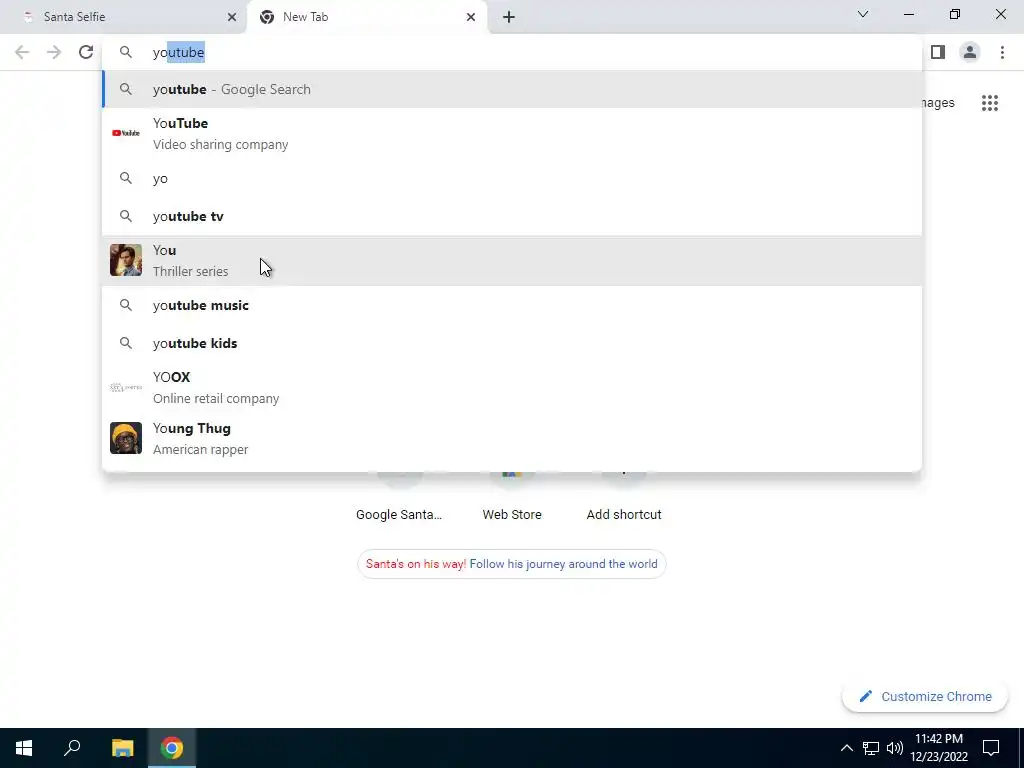Open the Windows notification center

point(991,748)
